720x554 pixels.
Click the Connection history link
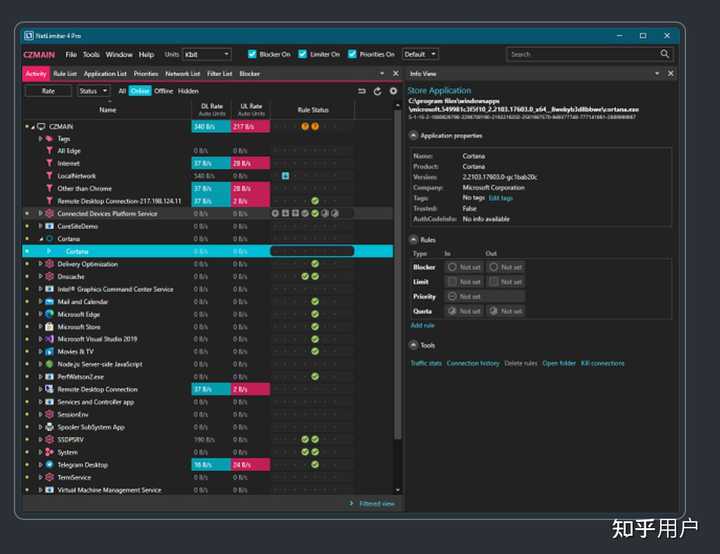[x=473, y=363]
